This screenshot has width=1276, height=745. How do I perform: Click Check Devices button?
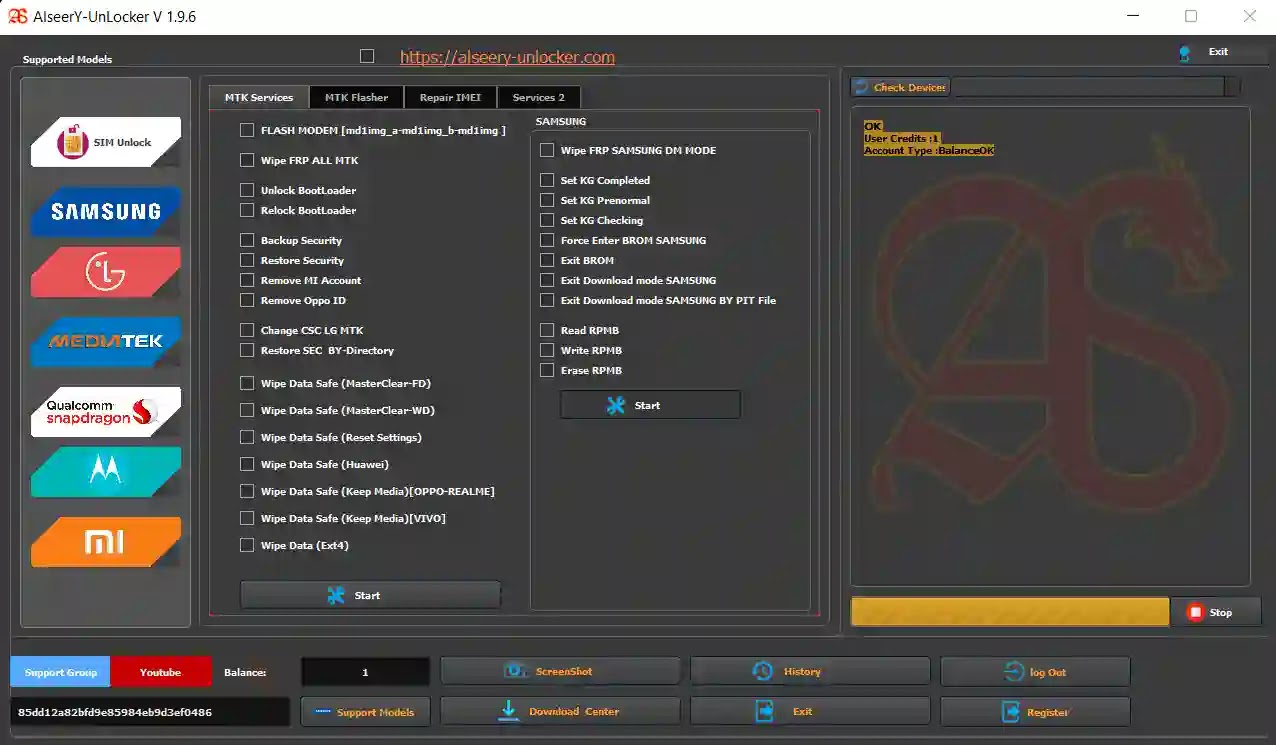point(900,87)
